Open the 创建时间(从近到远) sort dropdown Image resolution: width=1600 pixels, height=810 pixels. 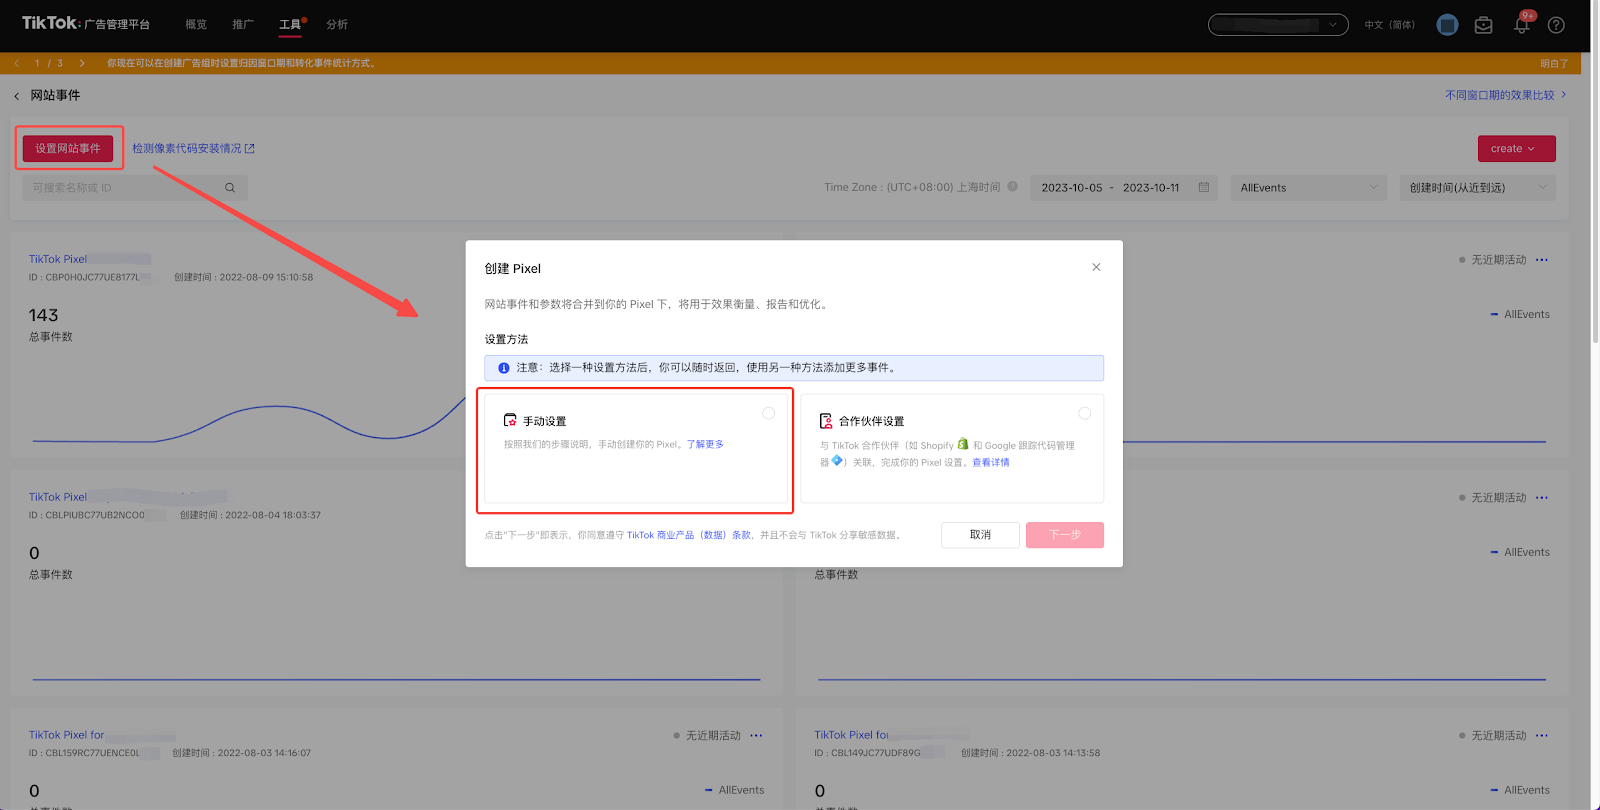[1478, 187]
